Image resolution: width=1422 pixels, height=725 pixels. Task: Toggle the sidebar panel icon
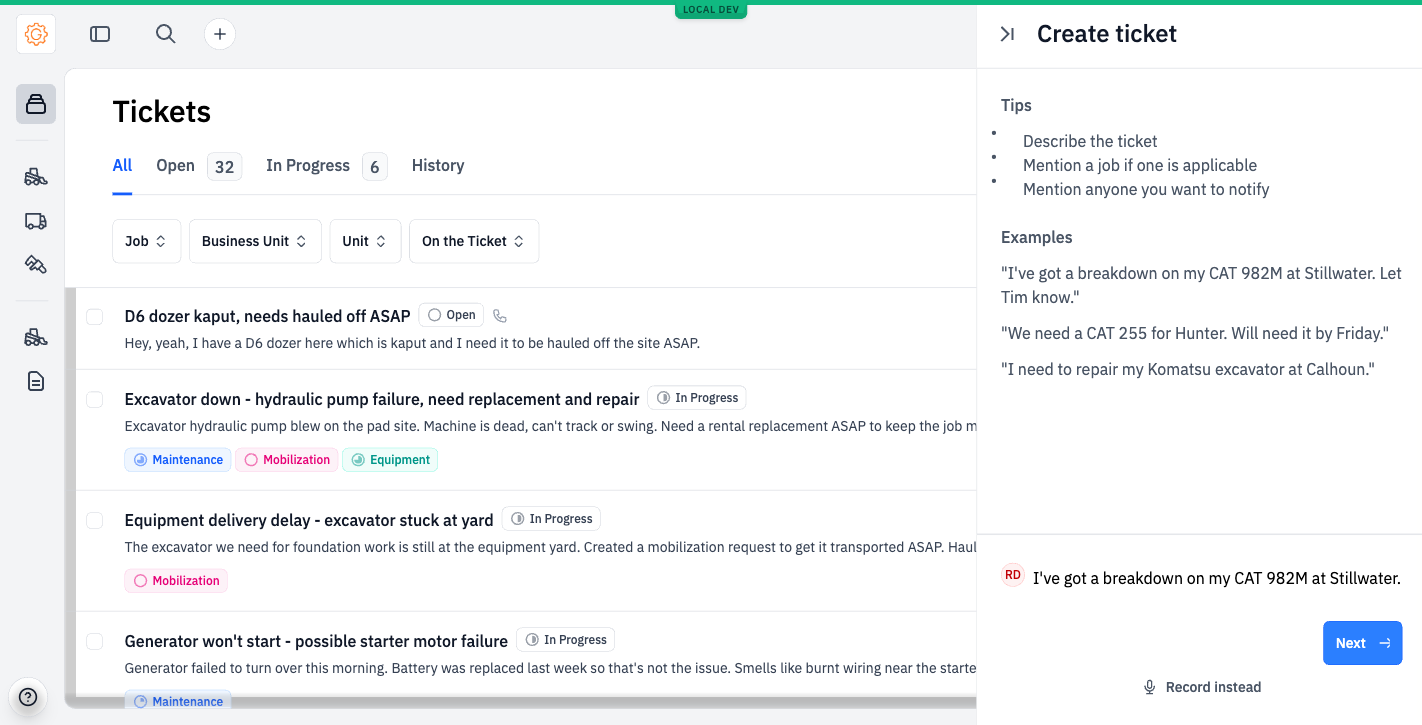coord(100,34)
